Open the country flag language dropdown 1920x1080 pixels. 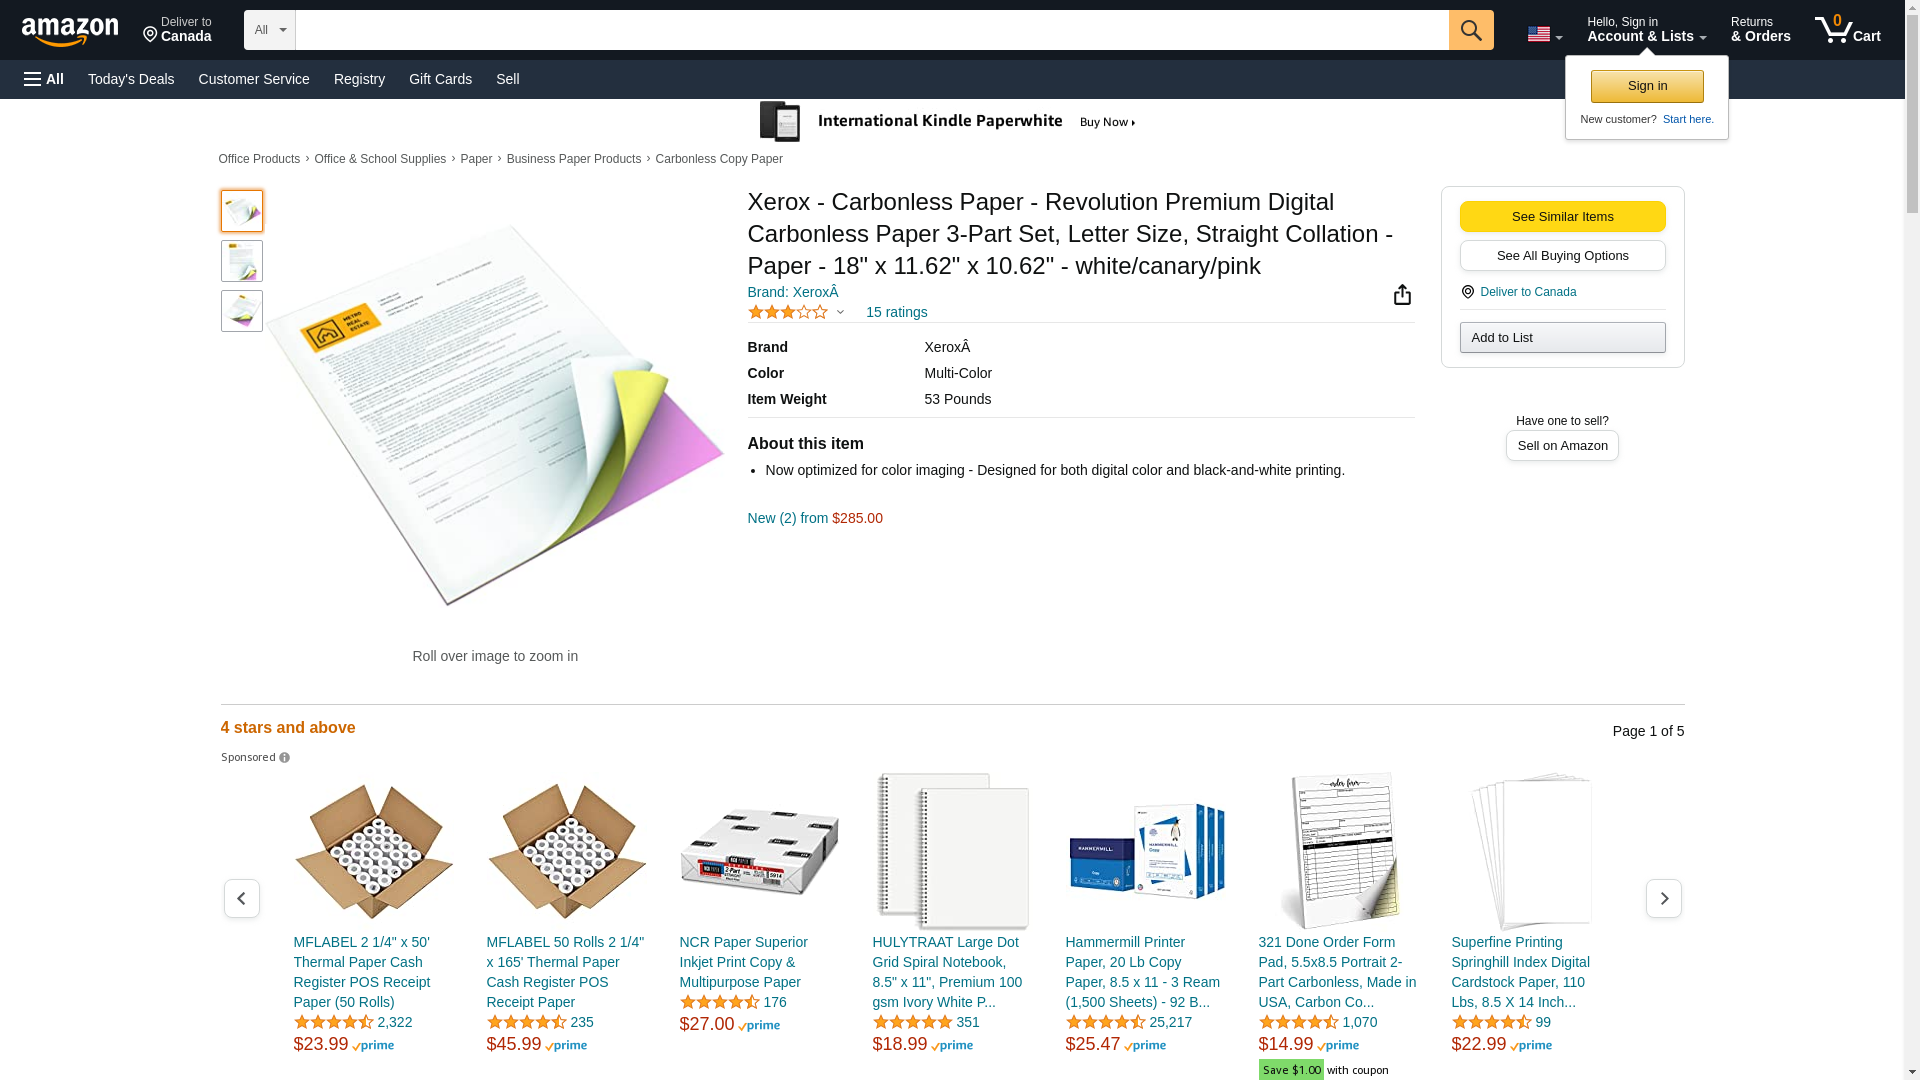click(1544, 34)
